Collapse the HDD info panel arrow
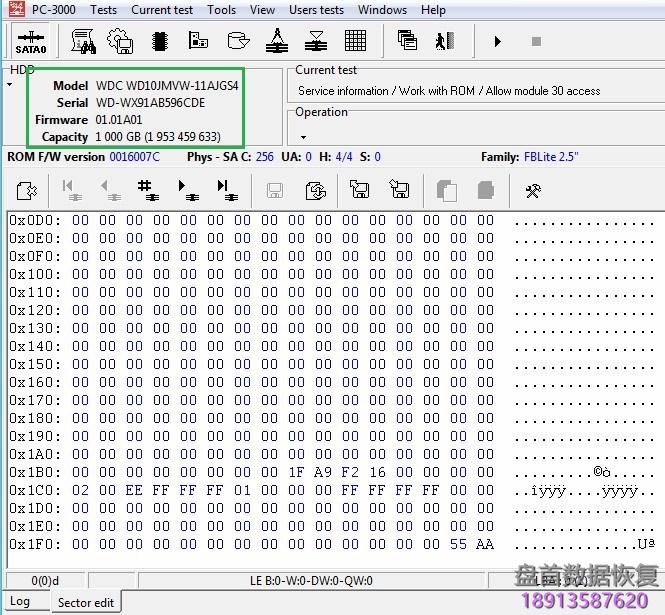The image size is (665, 615). click(10, 85)
